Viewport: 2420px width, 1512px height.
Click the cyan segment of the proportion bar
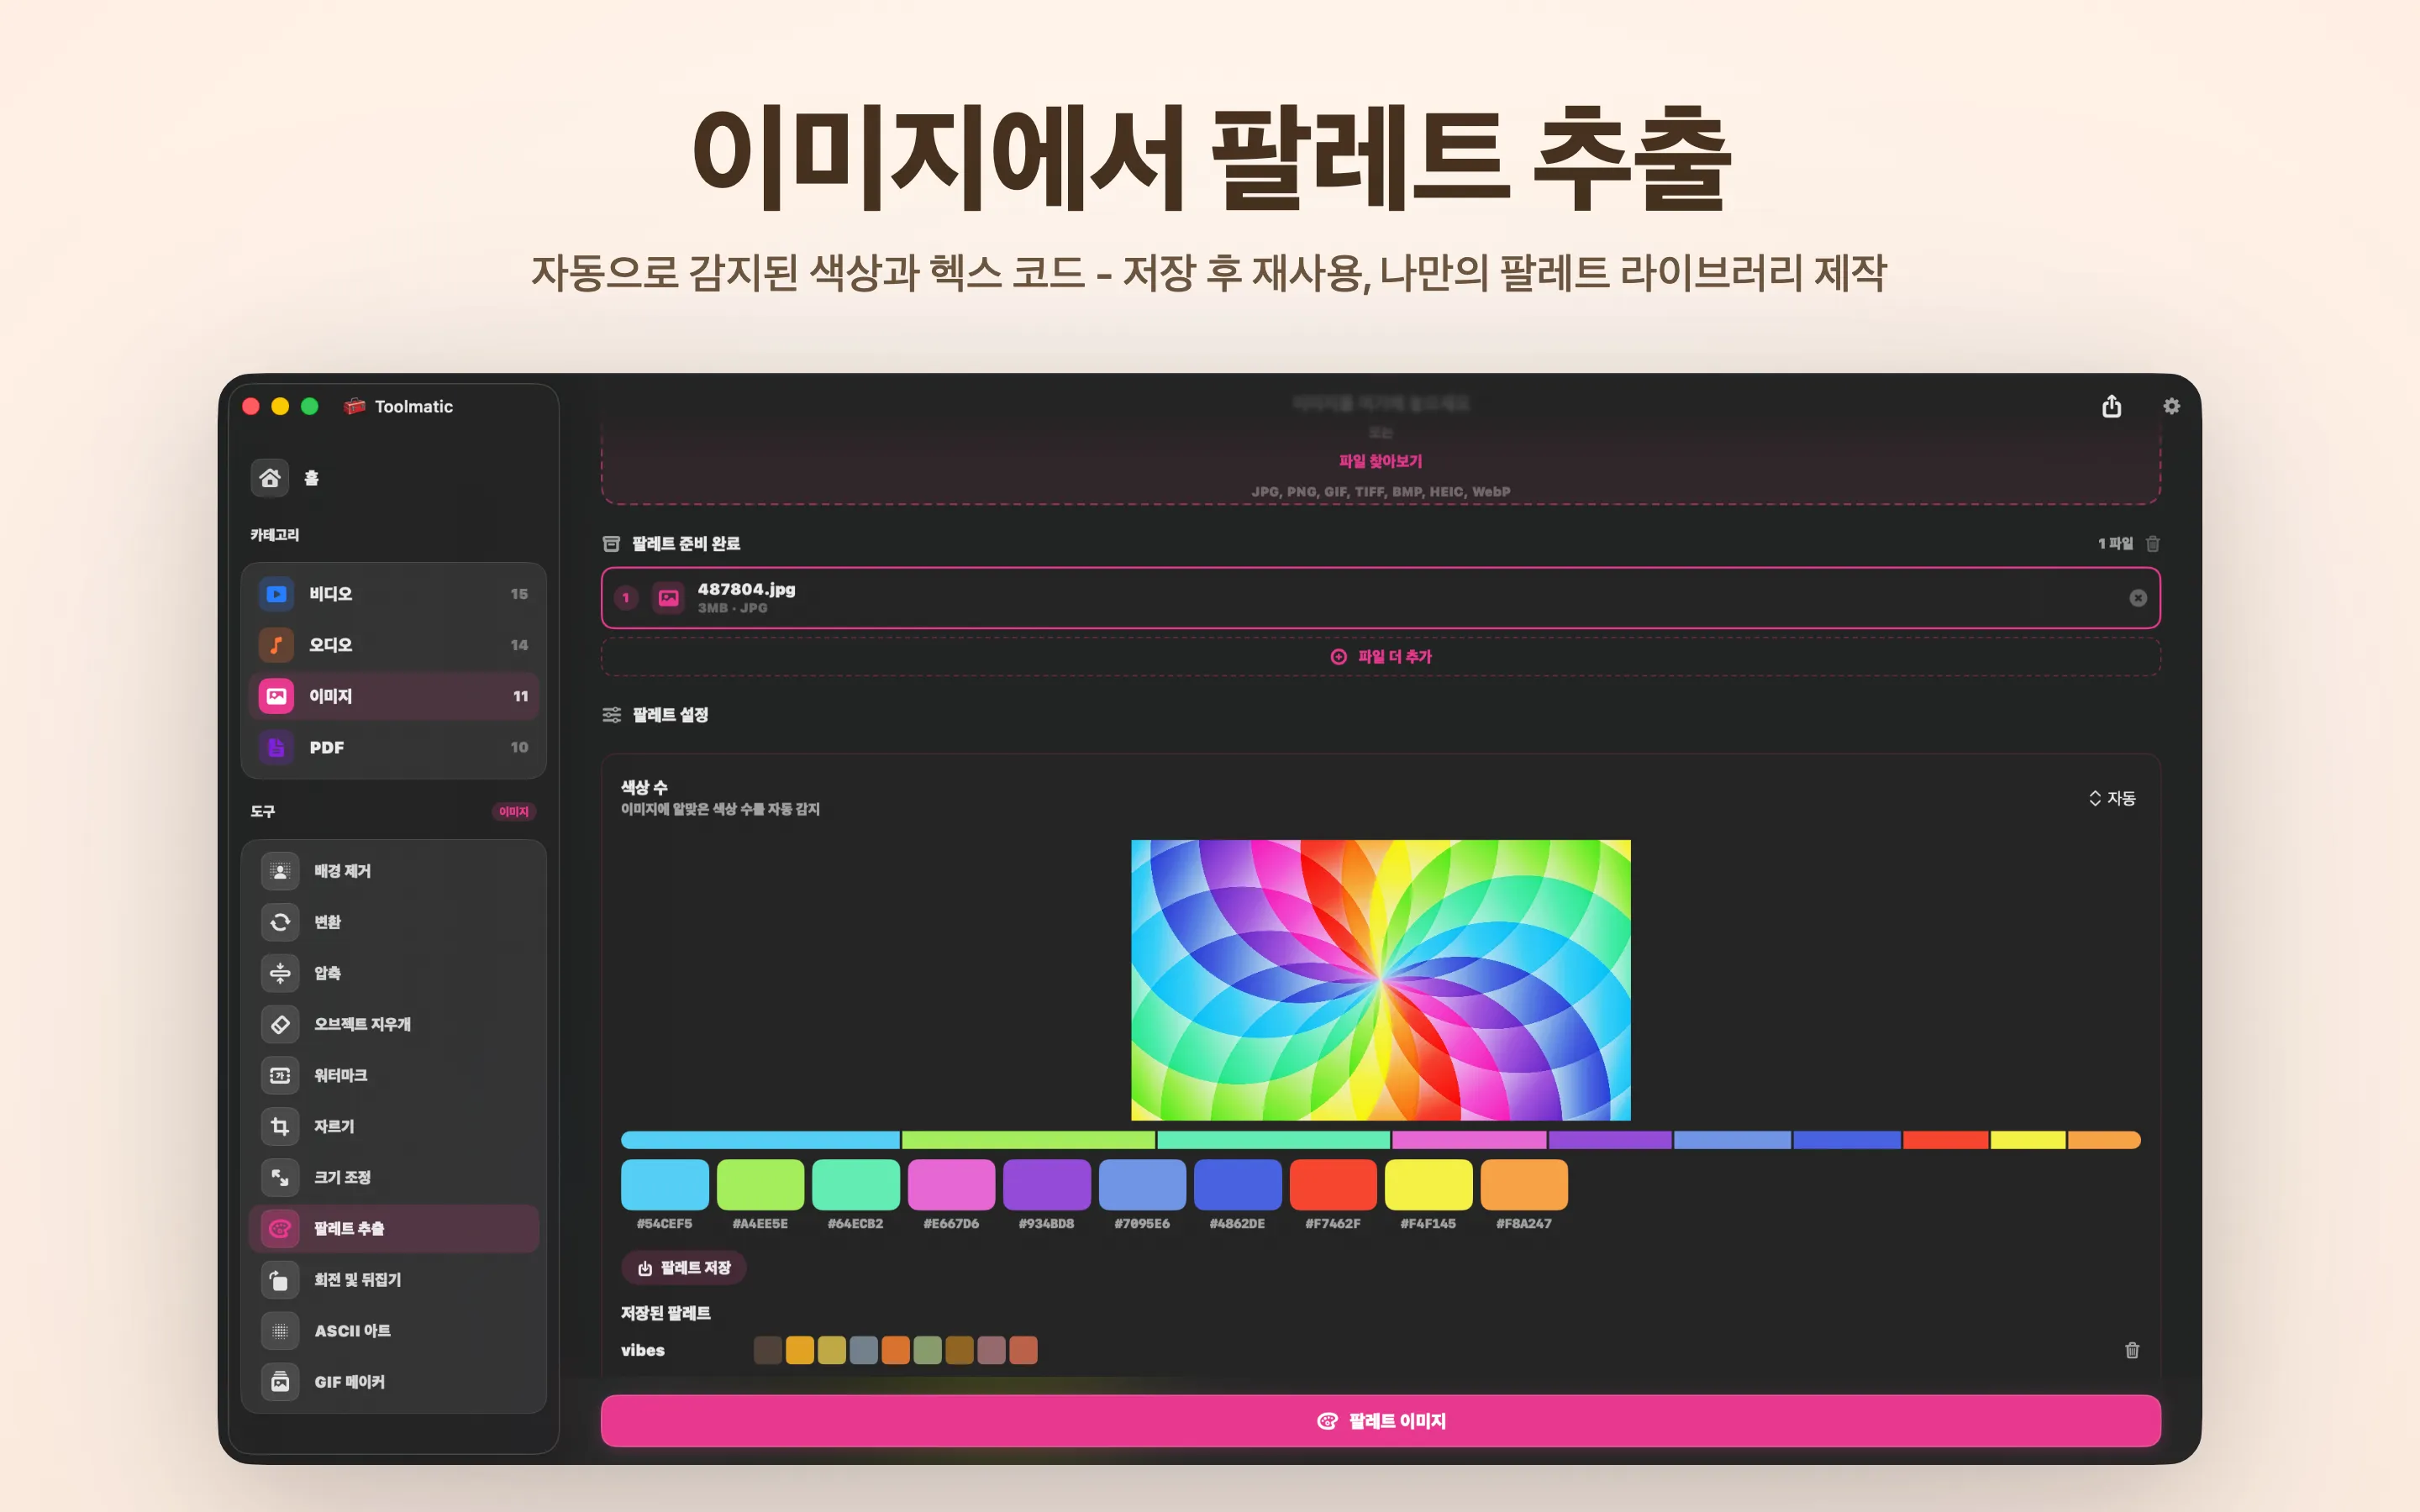pyautogui.click(x=760, y=1140)
